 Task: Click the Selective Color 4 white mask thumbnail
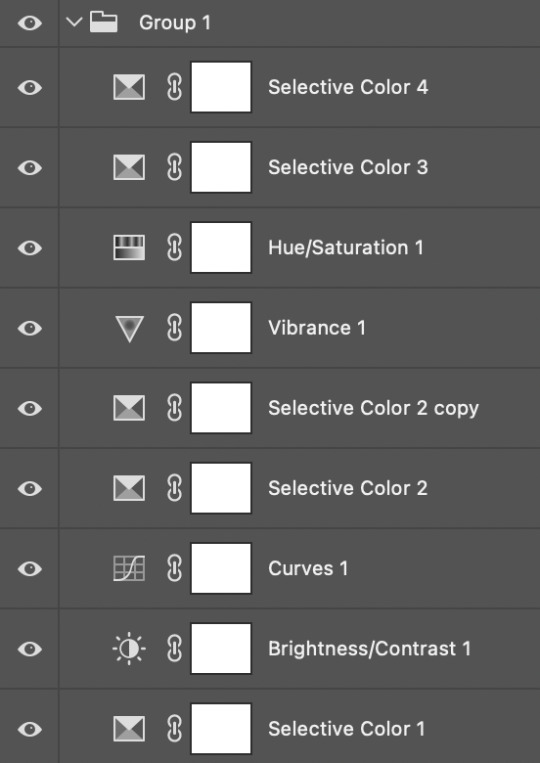coord(221,87)
